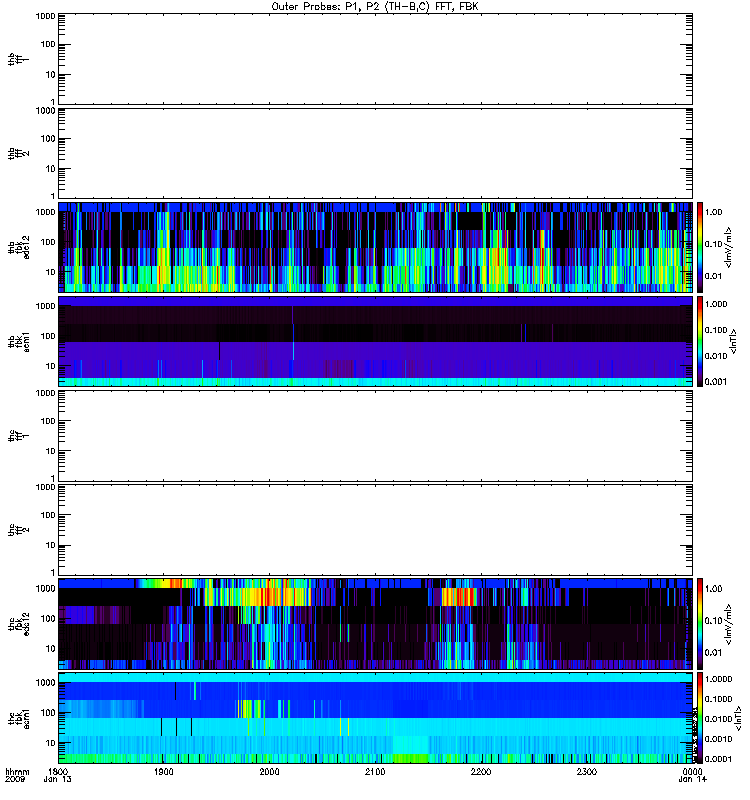Click the plot title "Outer Probes: P1, P2 (TH-B,C) FFT, FBK"

[x=375, y=7]
